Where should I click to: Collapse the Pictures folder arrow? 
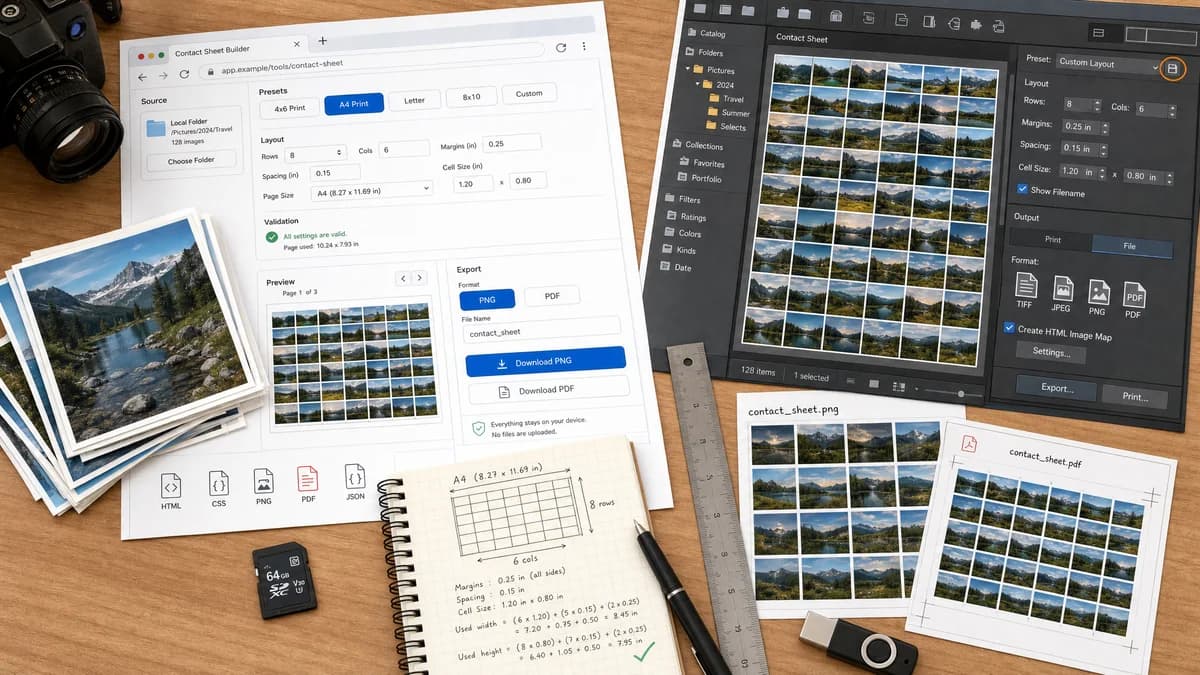(x=688, y=69)
